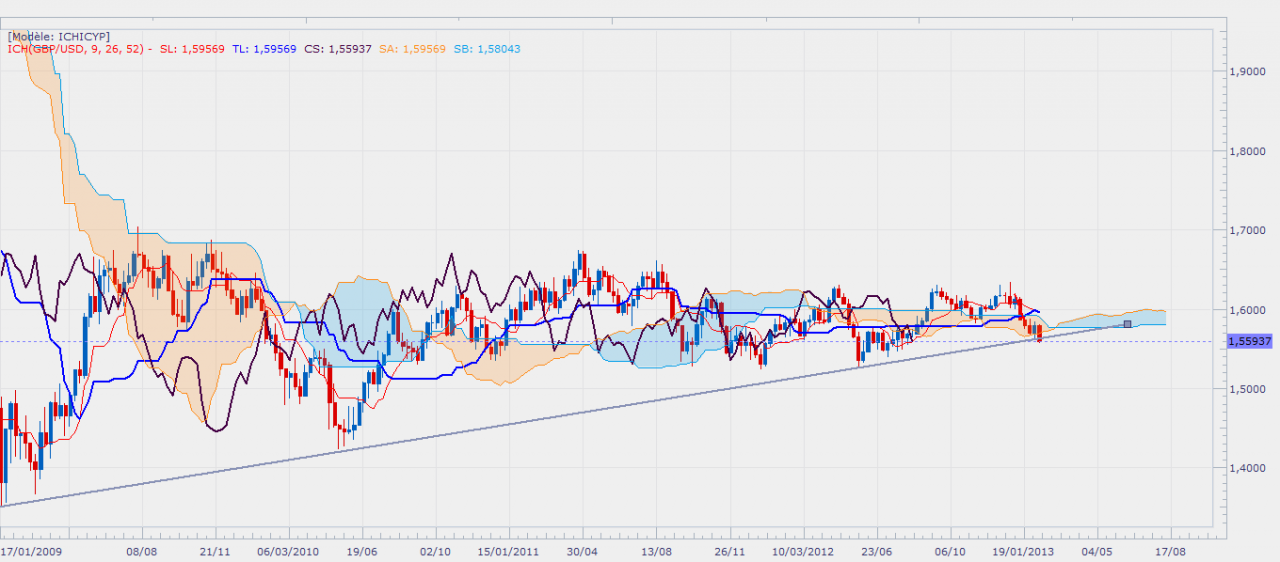The image size is (1280, 562).
Task: Click the 13/08 date label
Action: click(656, 551)
